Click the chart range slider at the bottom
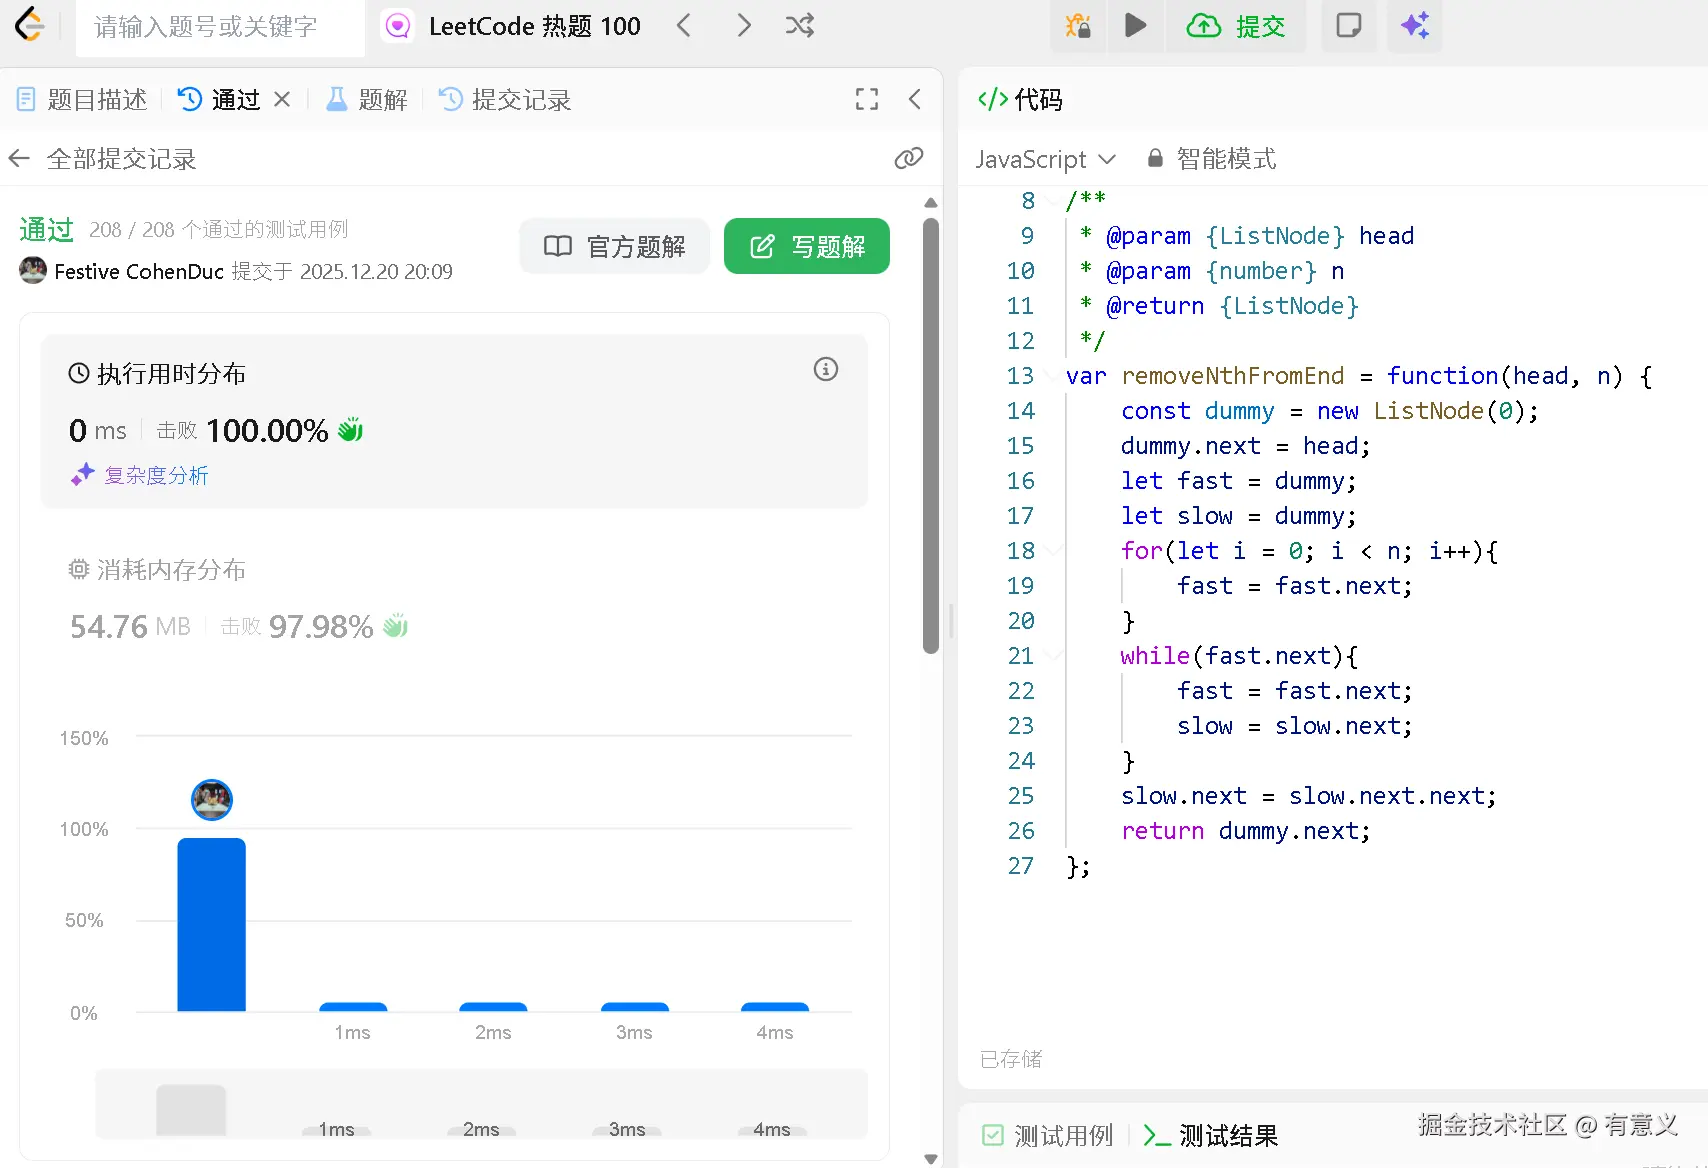The height and width of the screenshot is (1168, 1708). coord(481,1104)
